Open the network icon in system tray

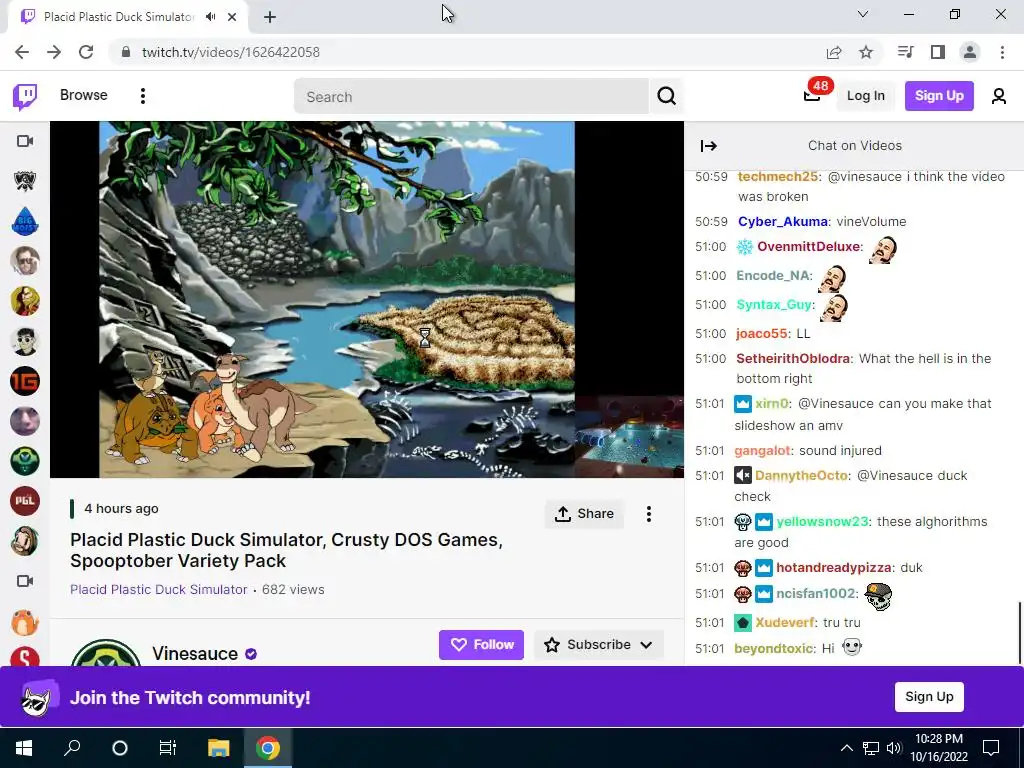click(x=871, y=748)
